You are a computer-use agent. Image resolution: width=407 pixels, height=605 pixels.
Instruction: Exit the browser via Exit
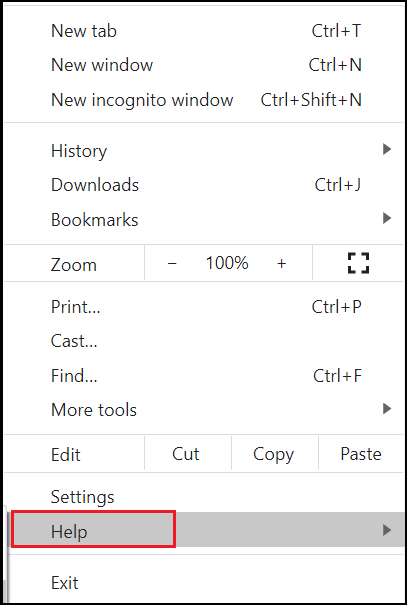pos(204,582)
